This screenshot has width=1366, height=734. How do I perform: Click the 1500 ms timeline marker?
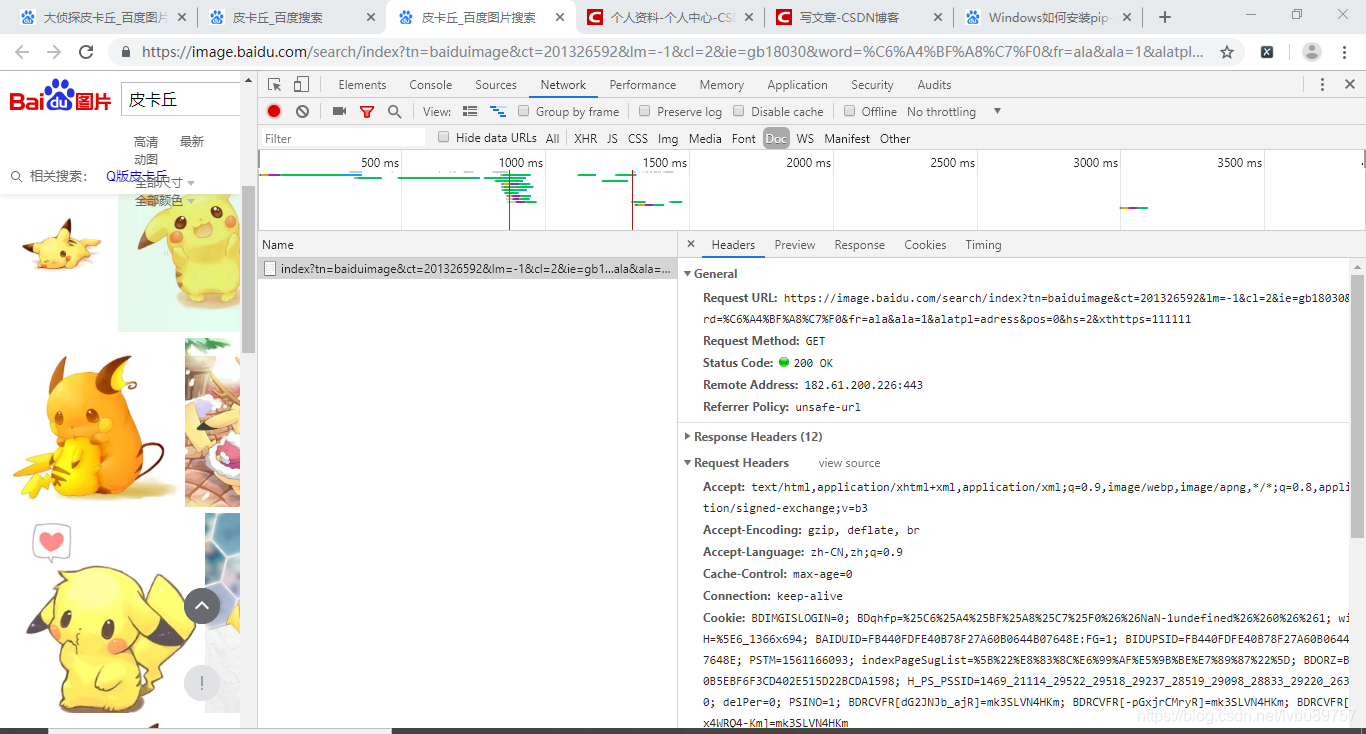click(x=665, y=163)
